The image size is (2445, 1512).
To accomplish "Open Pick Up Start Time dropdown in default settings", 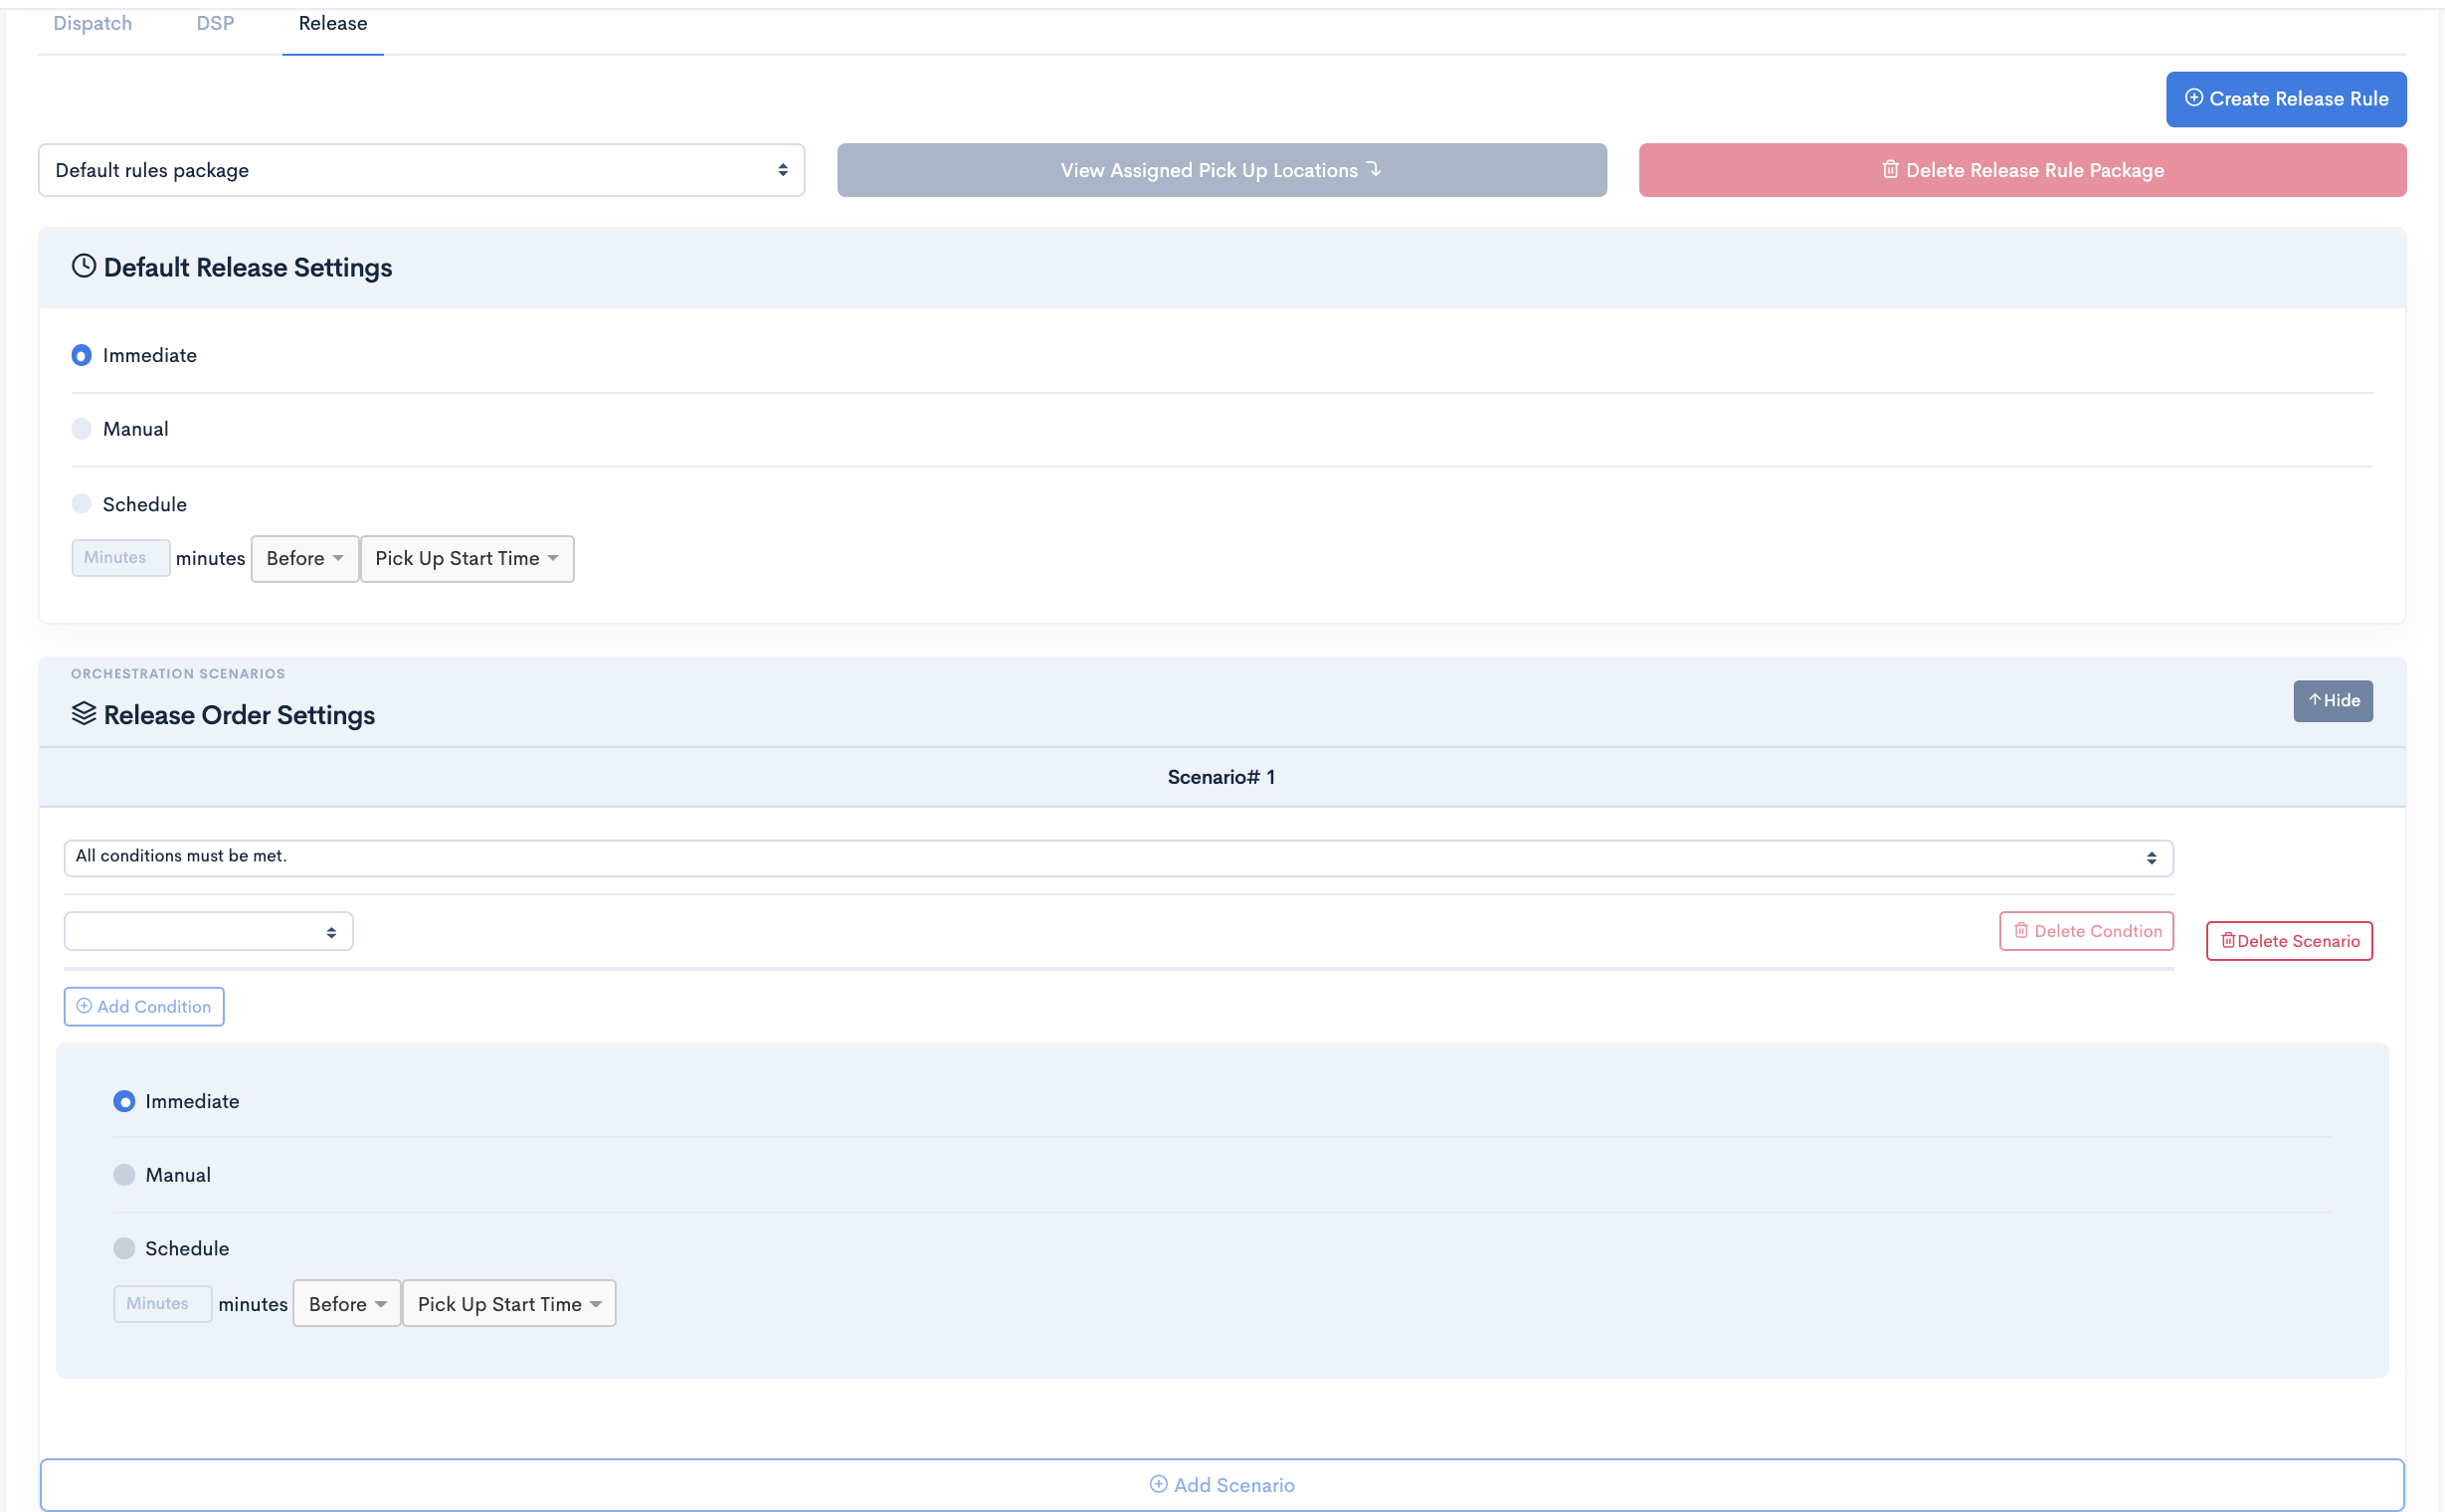I will [467, 558].
